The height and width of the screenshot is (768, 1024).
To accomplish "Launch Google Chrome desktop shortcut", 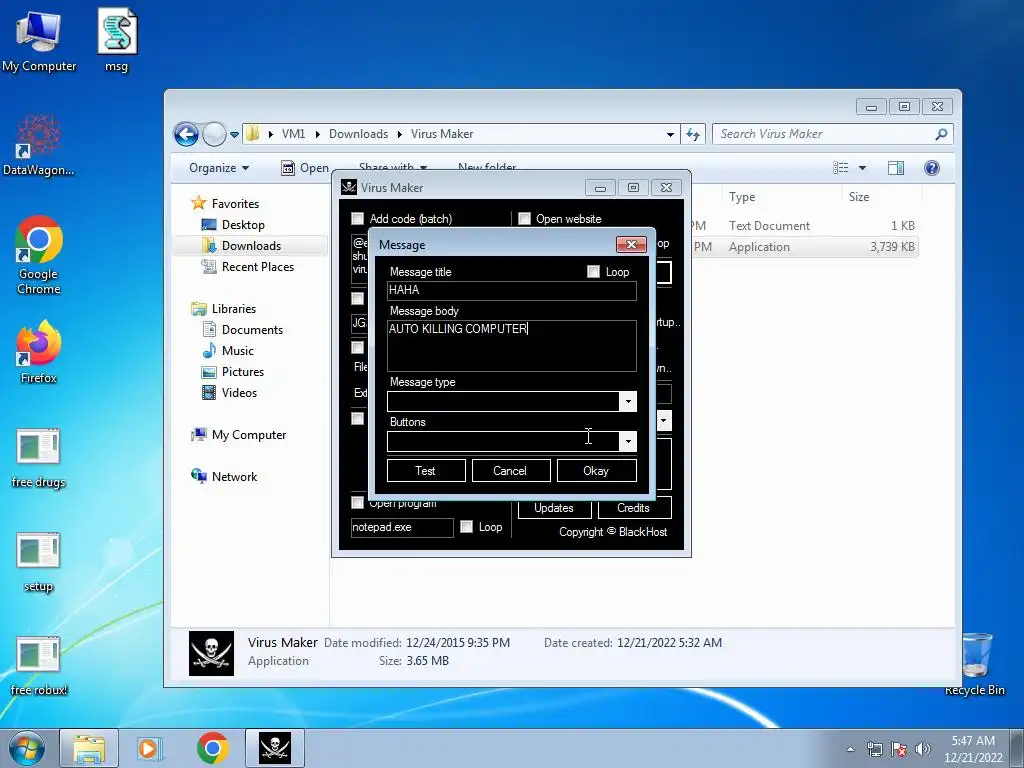I will click(39, 255).
